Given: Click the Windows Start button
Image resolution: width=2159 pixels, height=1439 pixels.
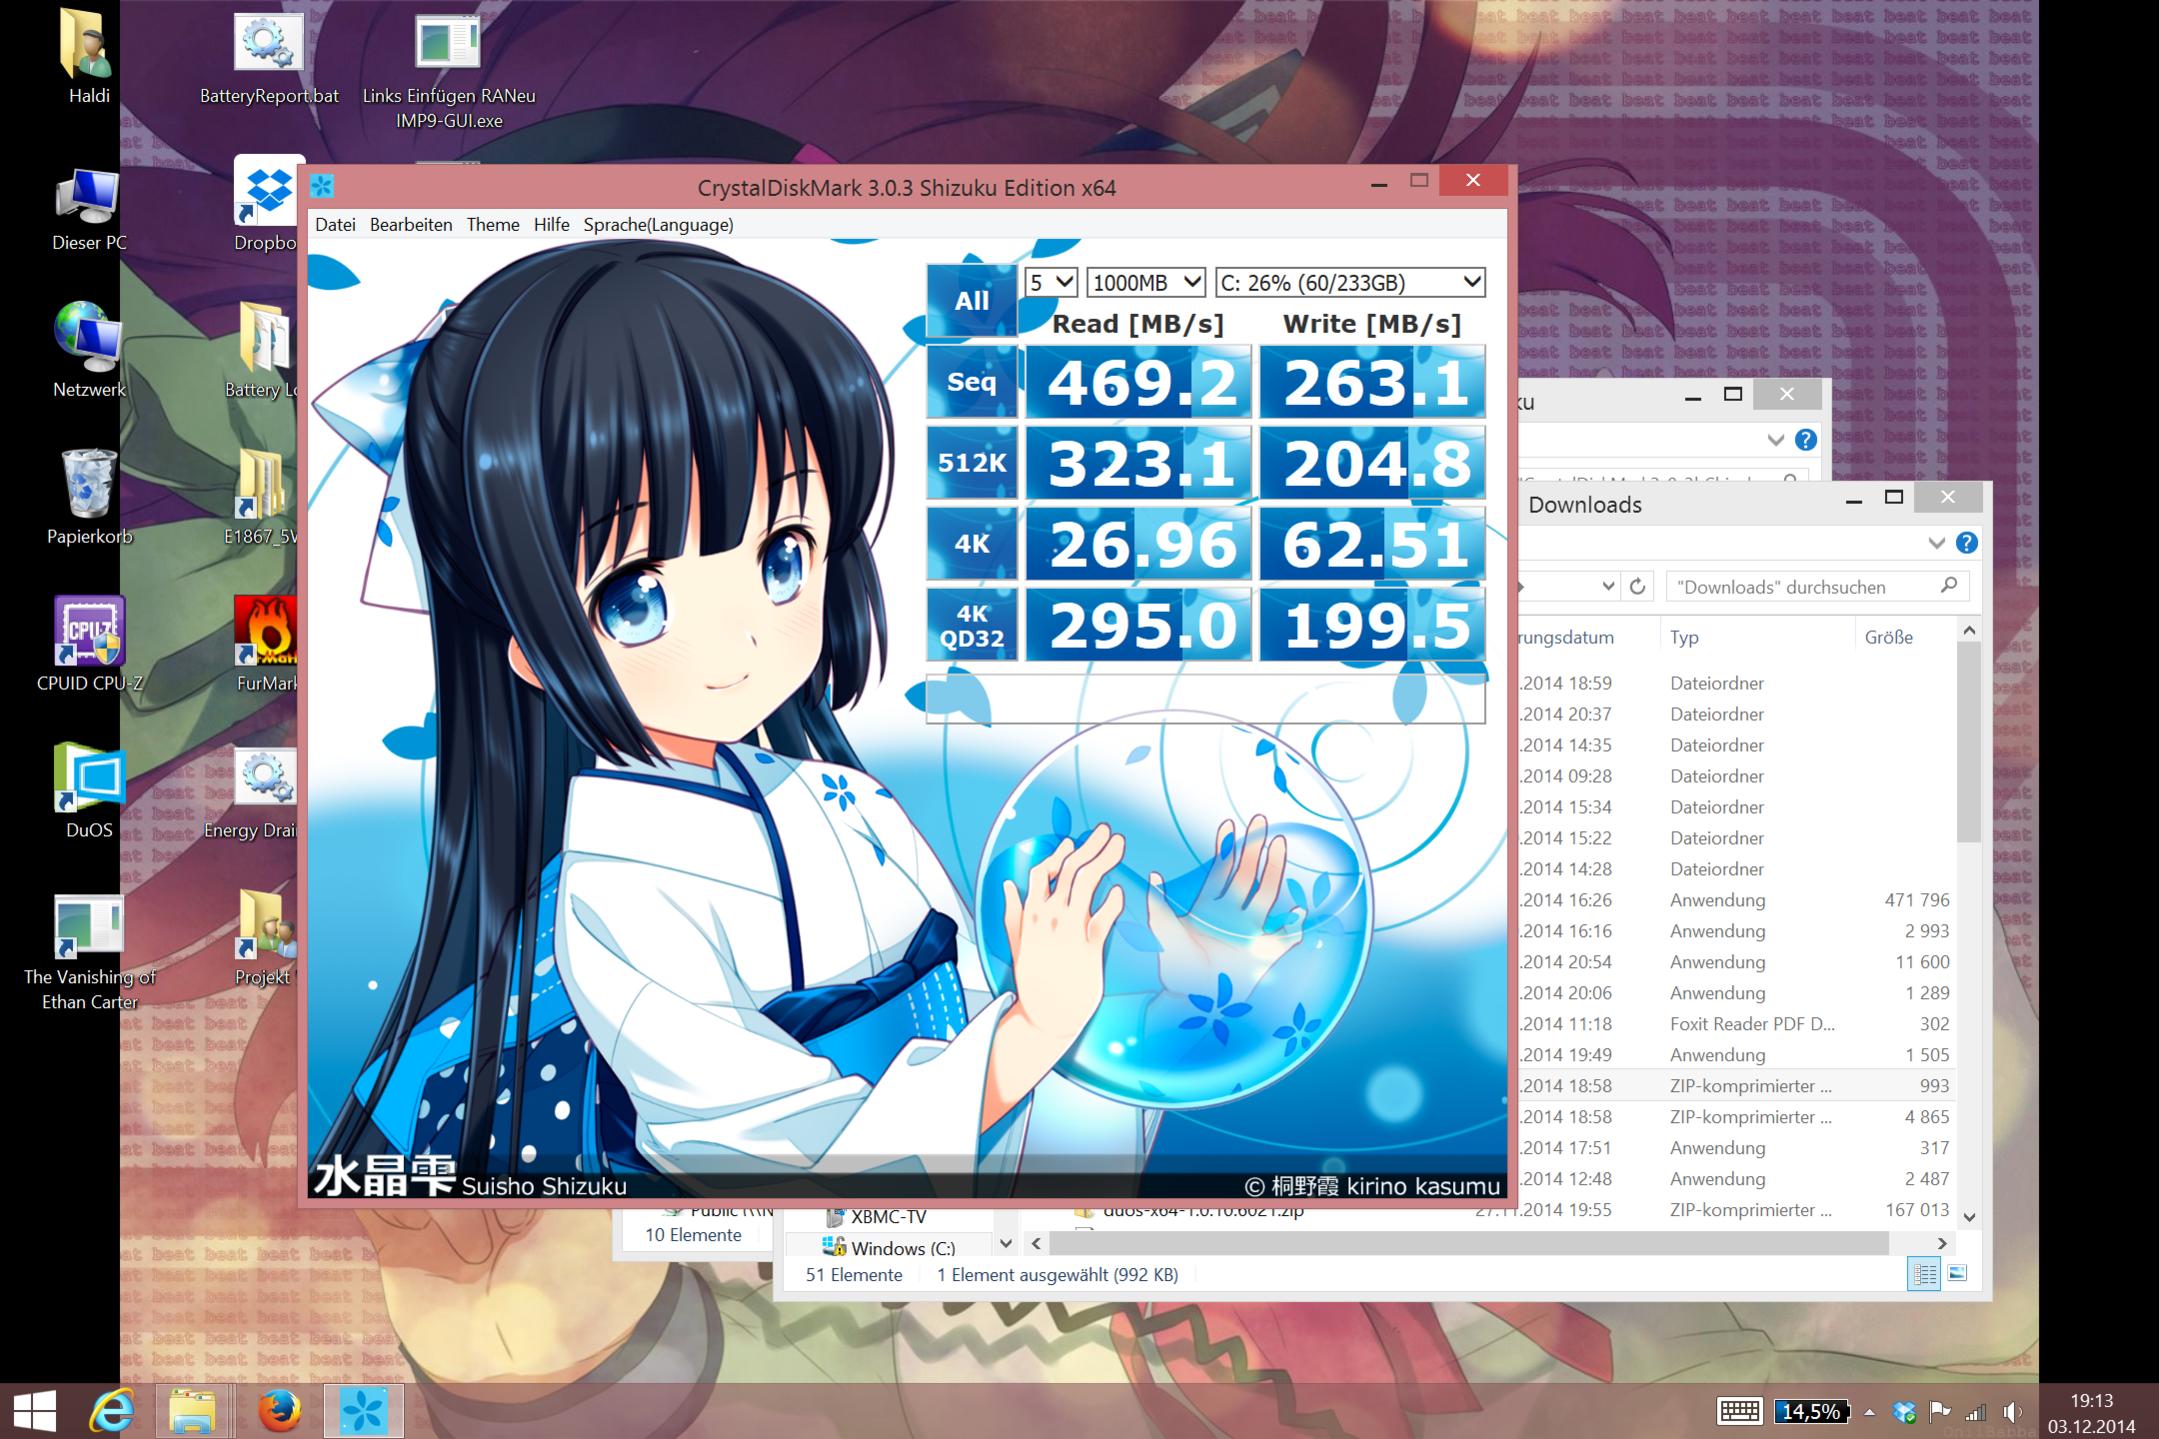Looking at the screenshot, I should pos(35,1411).
